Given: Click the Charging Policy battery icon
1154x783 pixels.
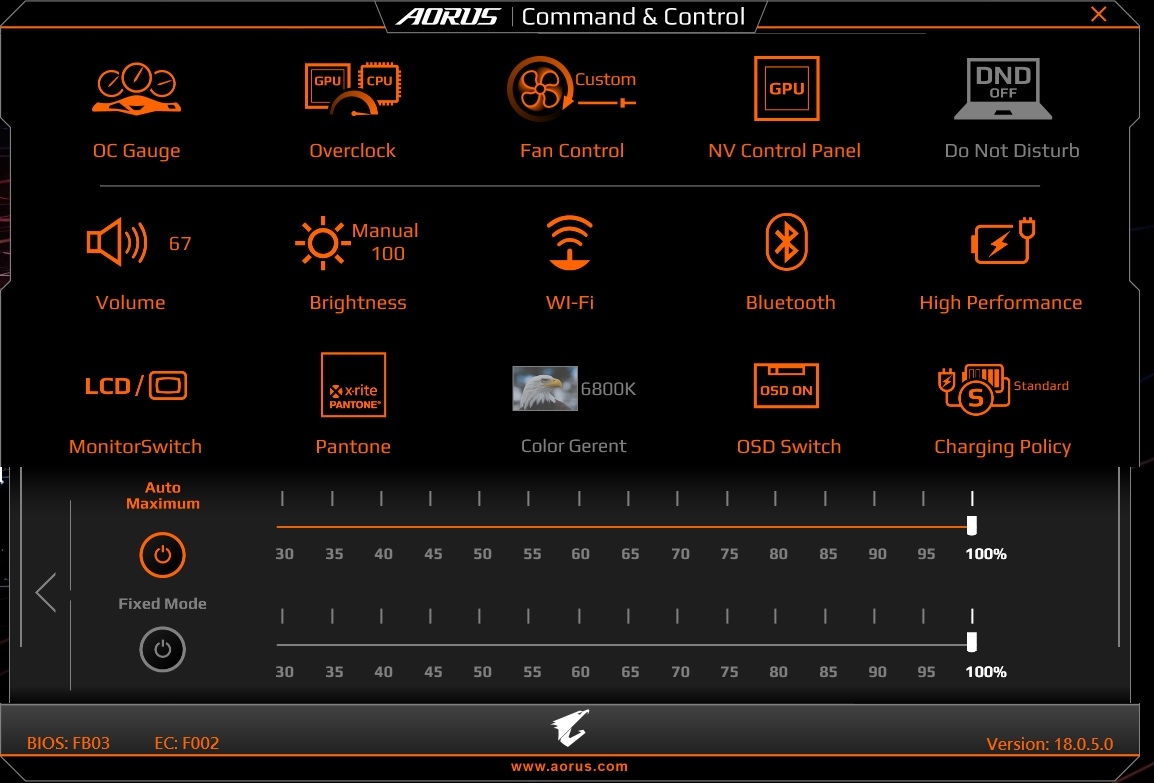Looking at the screenshot, I should coord(974,389).
